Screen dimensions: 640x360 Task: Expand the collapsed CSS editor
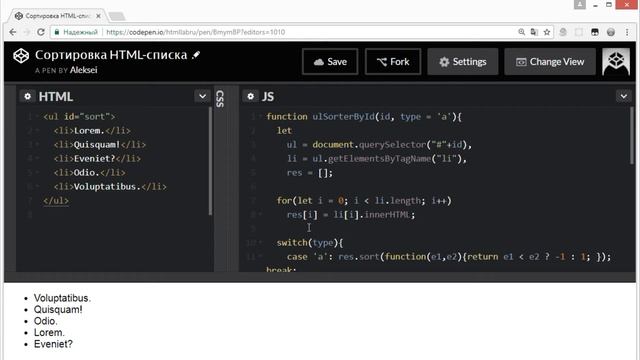220,99
